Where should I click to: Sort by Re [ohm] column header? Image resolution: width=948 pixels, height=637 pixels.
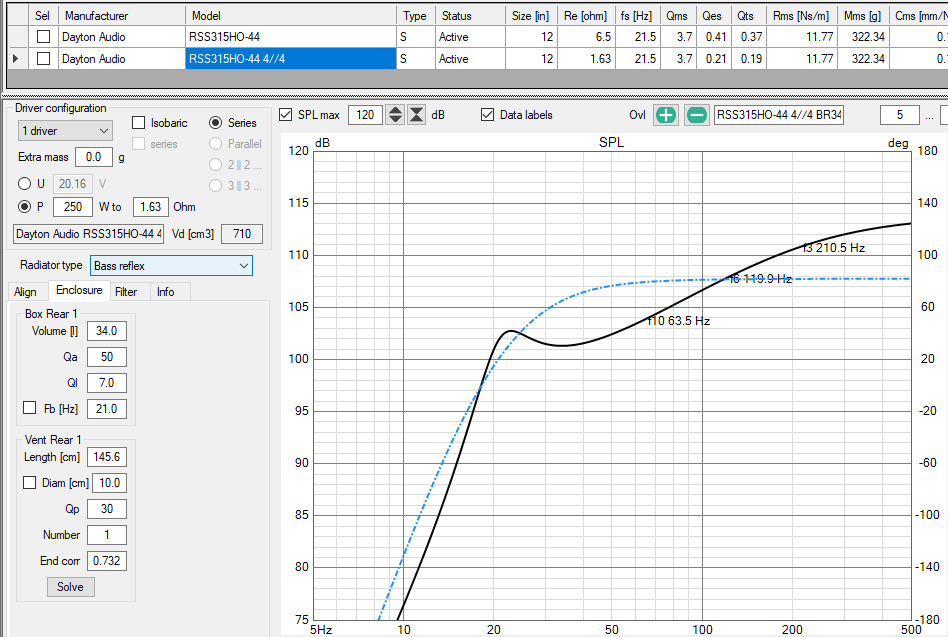pos(586,16)
